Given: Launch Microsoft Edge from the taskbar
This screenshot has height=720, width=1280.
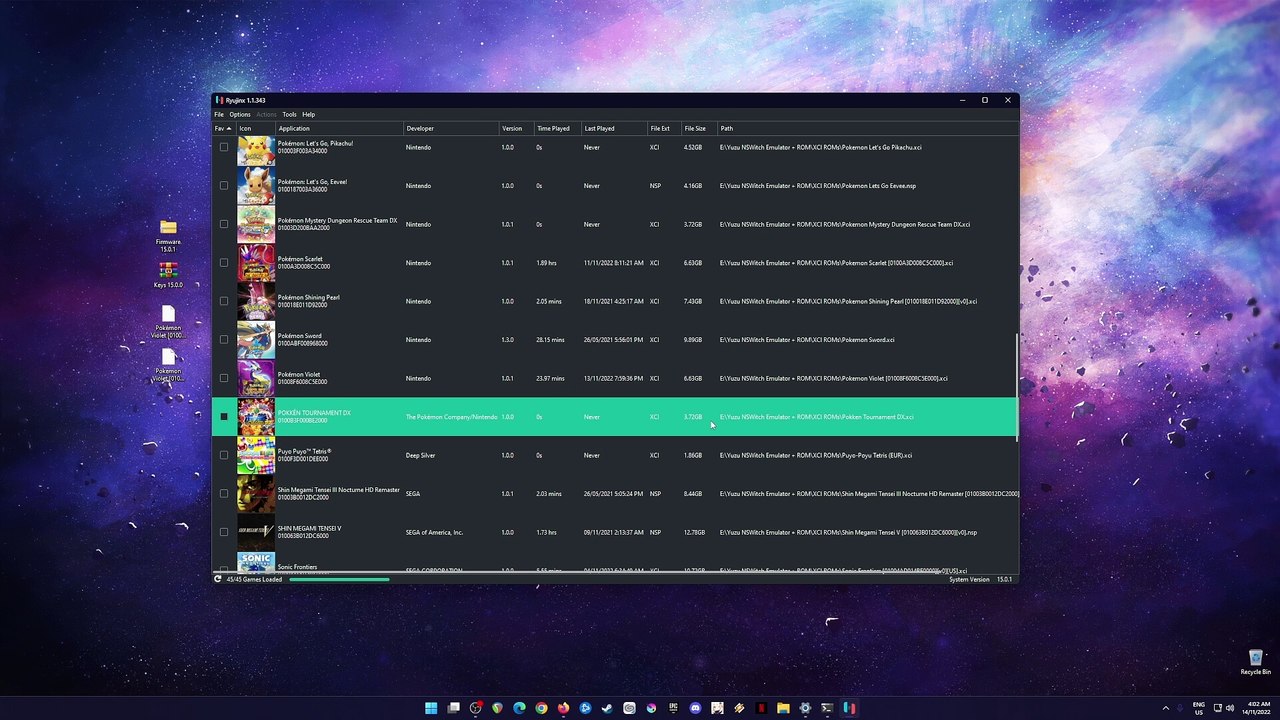Looking at the screenshot, I should click(x=519, y=708).
